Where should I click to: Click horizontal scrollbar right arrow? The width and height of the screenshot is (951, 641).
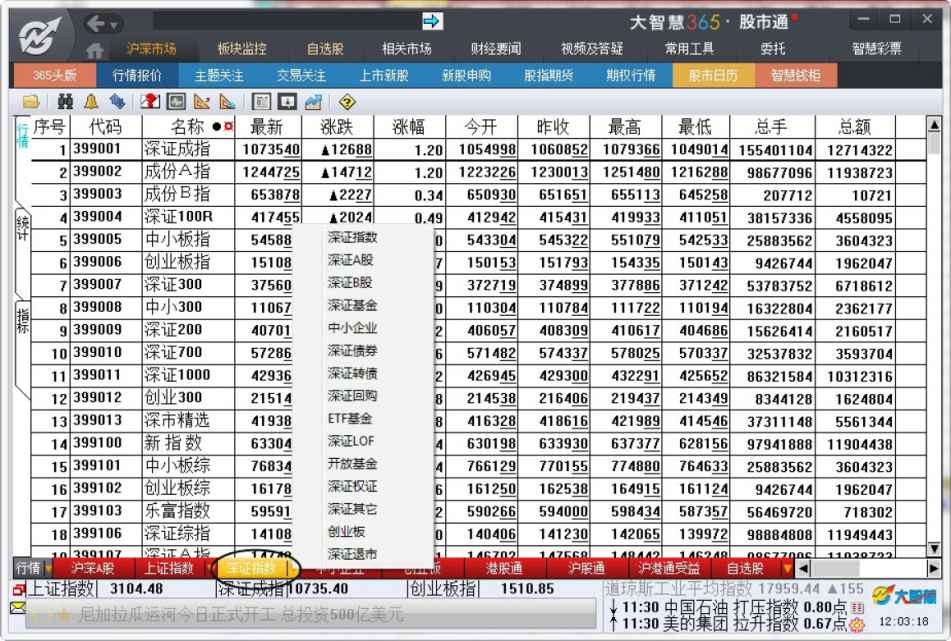pyautogui.click(x=933, y=569)
